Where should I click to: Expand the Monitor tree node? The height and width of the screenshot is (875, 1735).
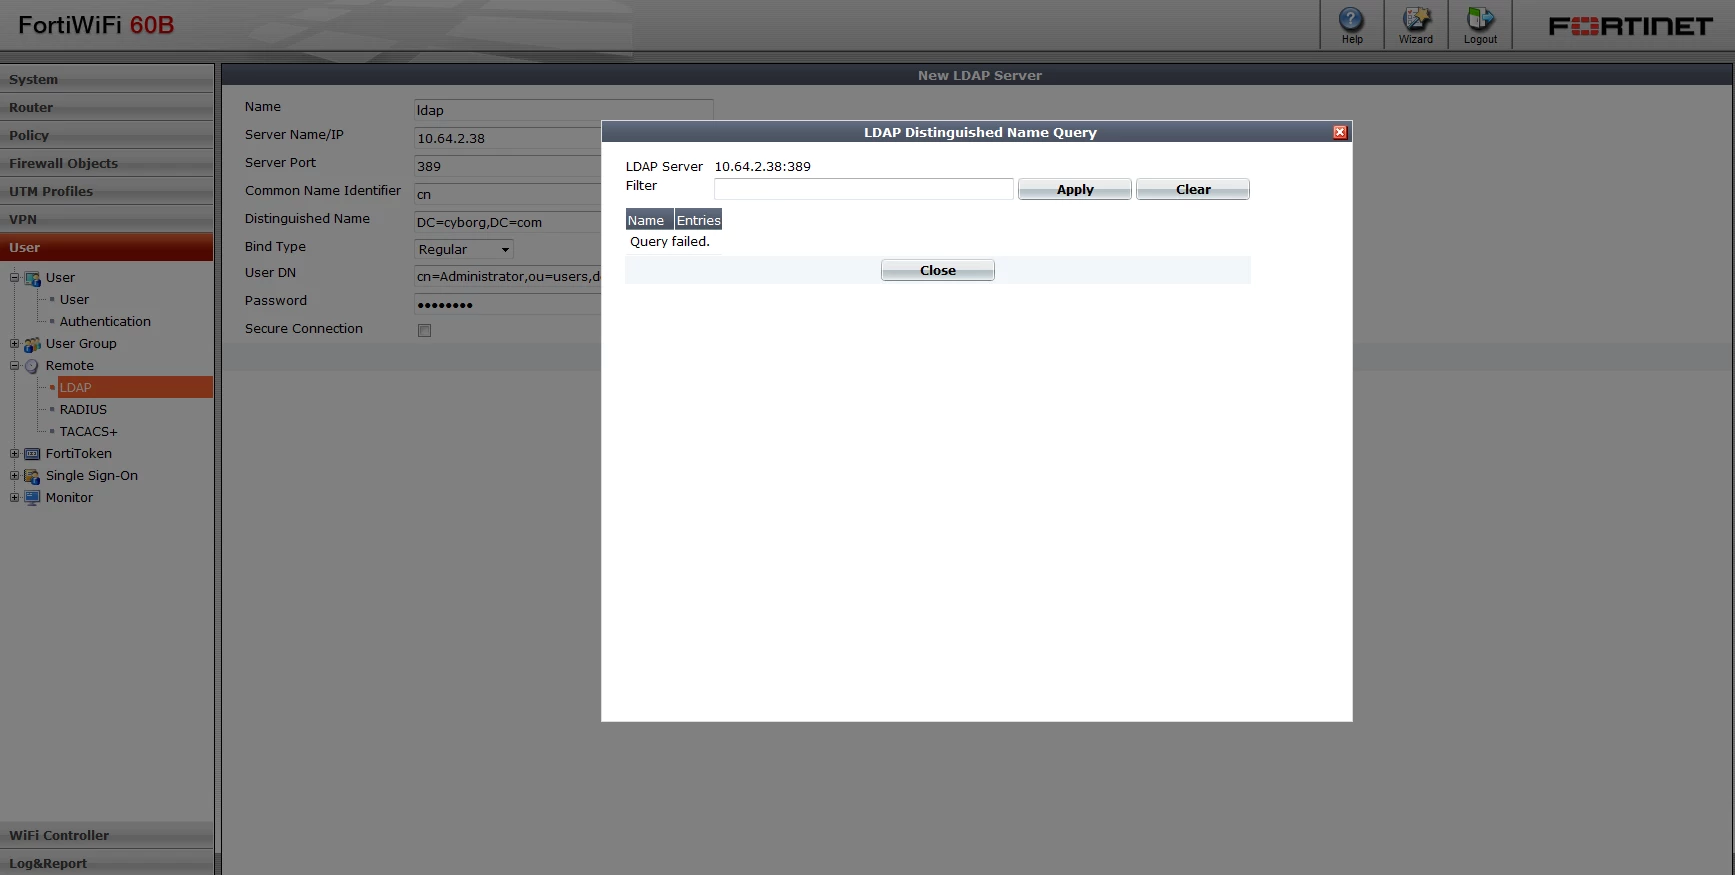point(14,498)
